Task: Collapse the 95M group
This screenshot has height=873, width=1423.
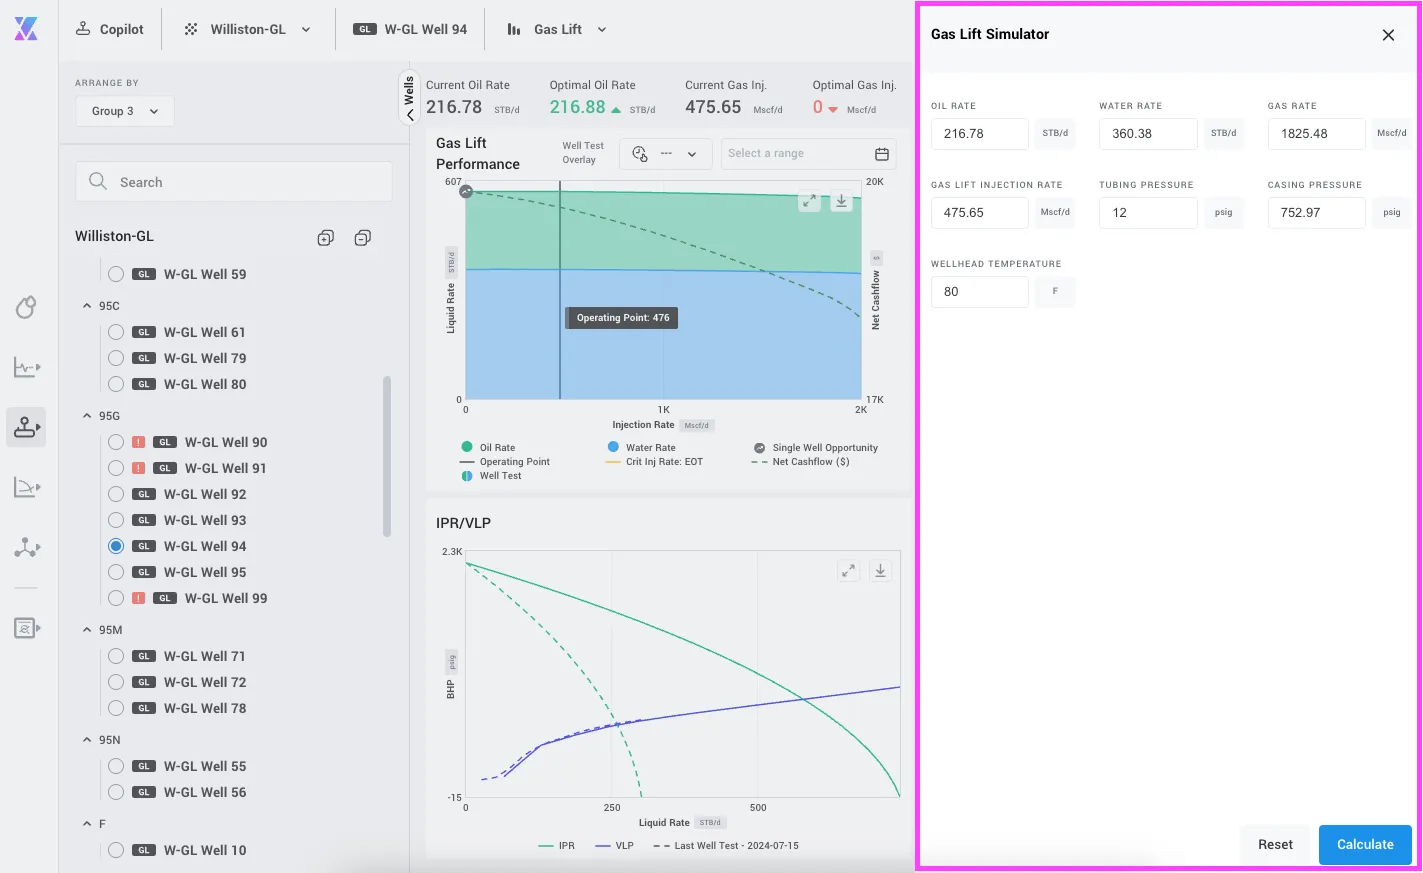Action: click(x=87, y=630)
